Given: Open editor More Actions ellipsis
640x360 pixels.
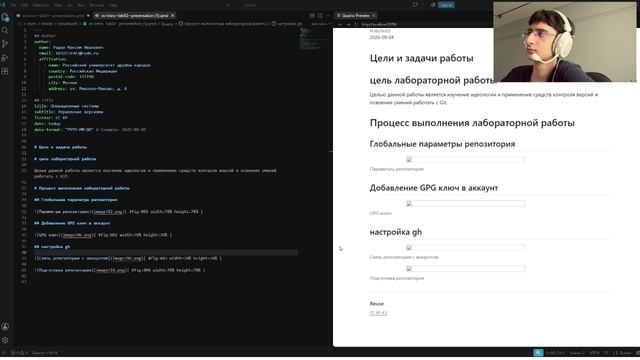Looking at the screenshot, I should [328, 16].
